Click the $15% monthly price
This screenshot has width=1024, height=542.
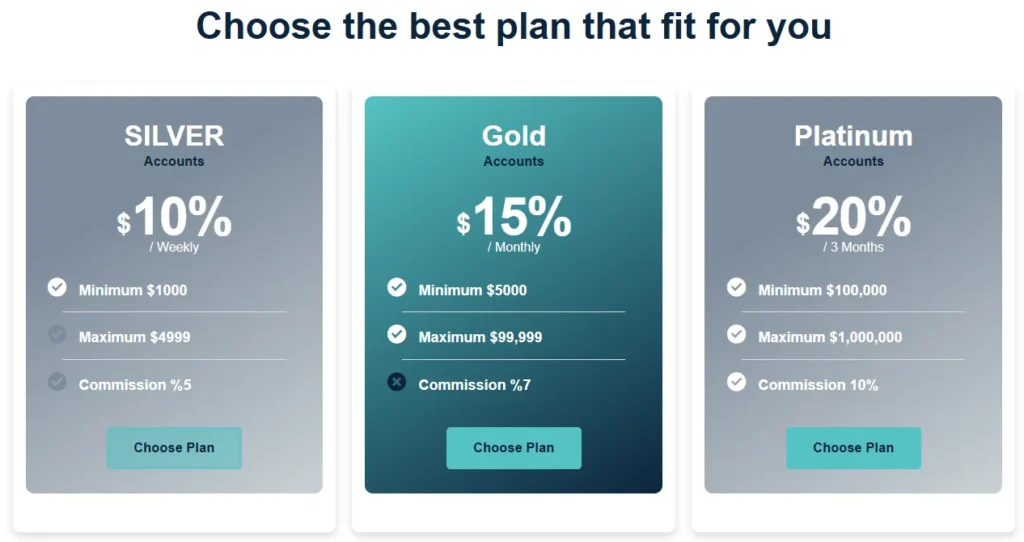(x=514, y=218)
